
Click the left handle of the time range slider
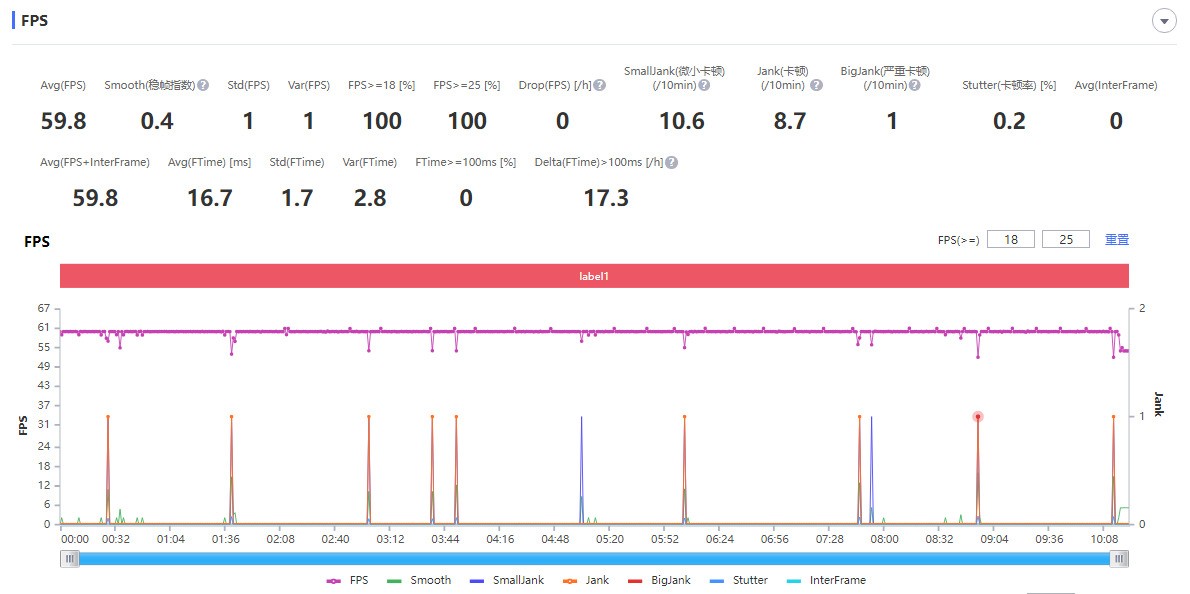coord(70,559)
